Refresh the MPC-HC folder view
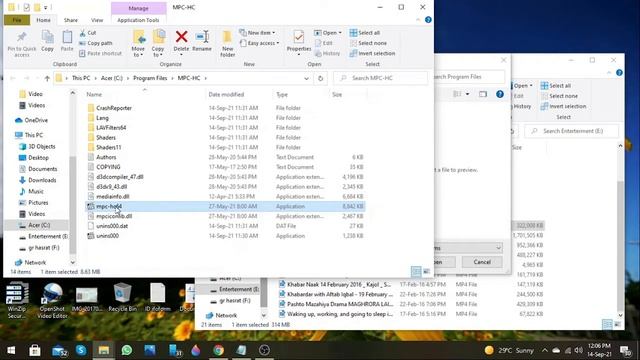 tap(320, 78)
